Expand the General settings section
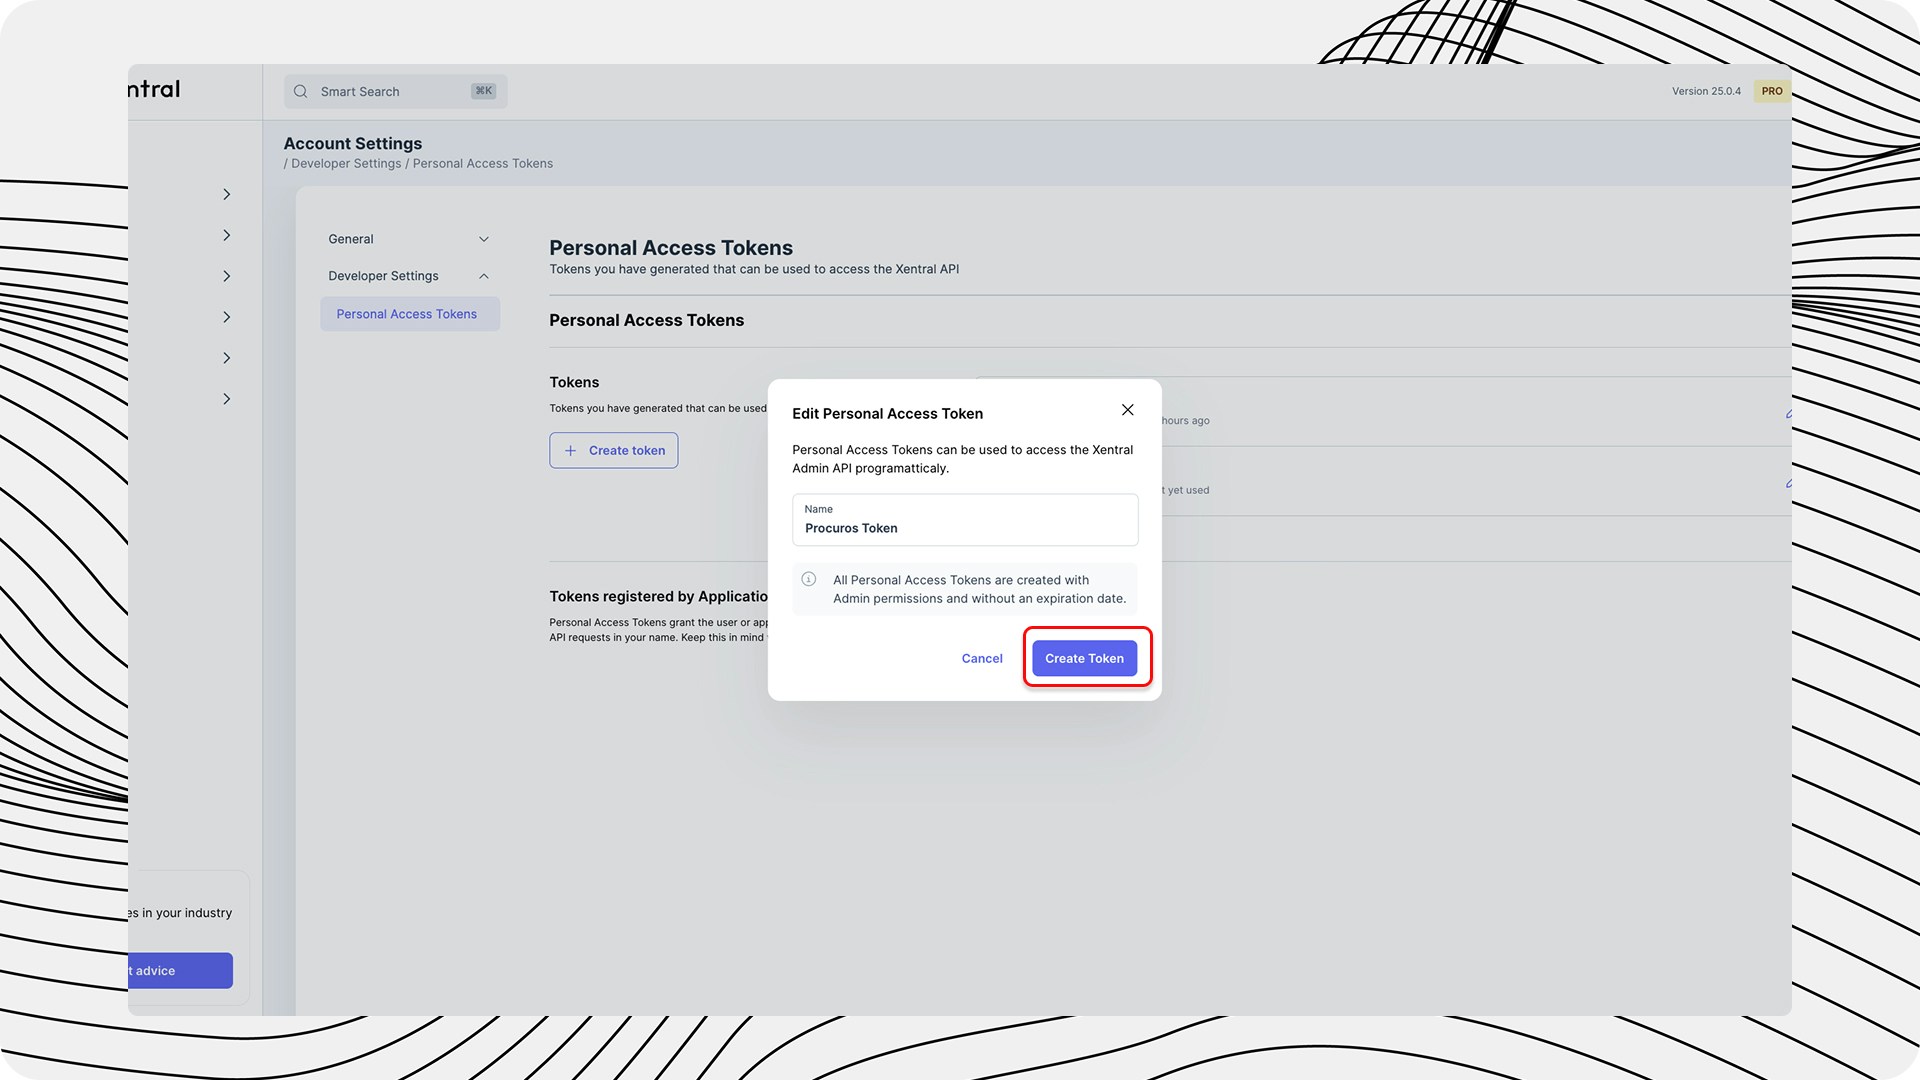This screenshot has width=1920, height=1080. (484, 239)
